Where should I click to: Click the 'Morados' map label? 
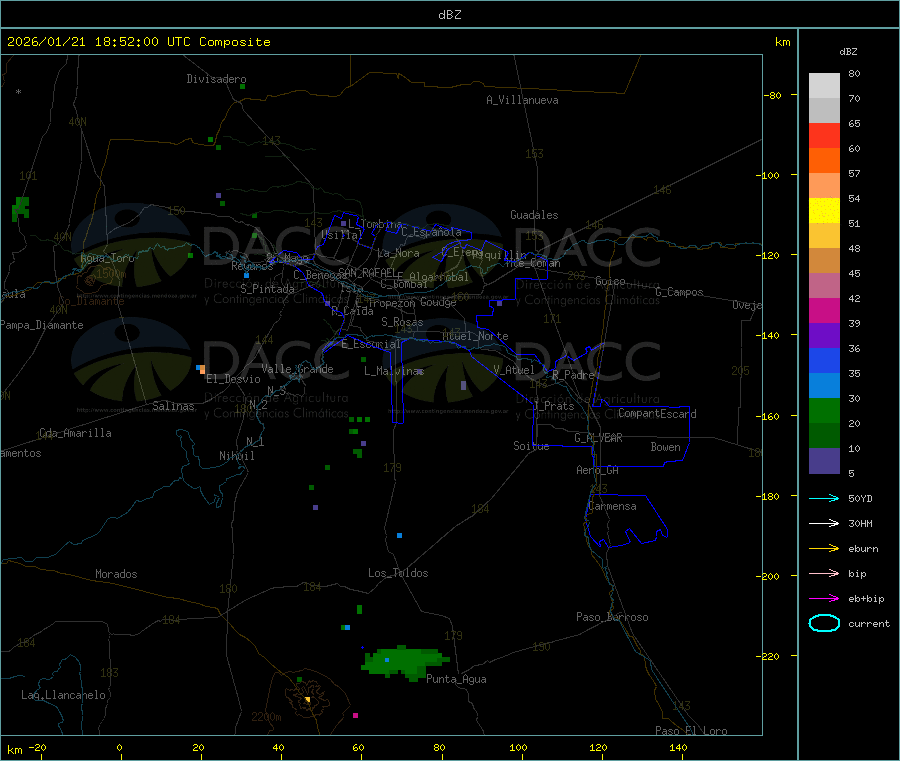point(116,574)
